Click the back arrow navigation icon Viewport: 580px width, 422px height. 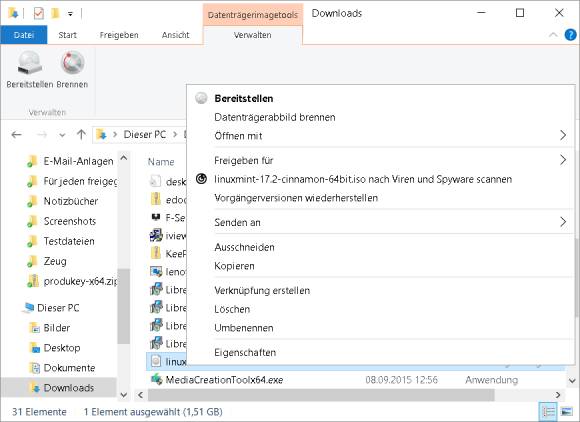17,135
